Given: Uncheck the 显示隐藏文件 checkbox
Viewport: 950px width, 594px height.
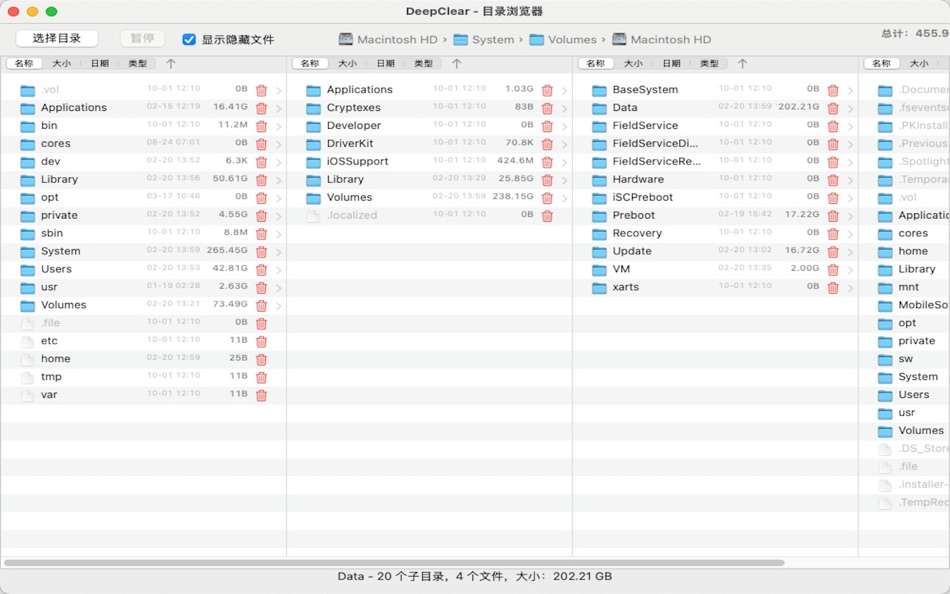Looking at the screenshot, I should tap(191, 39).
